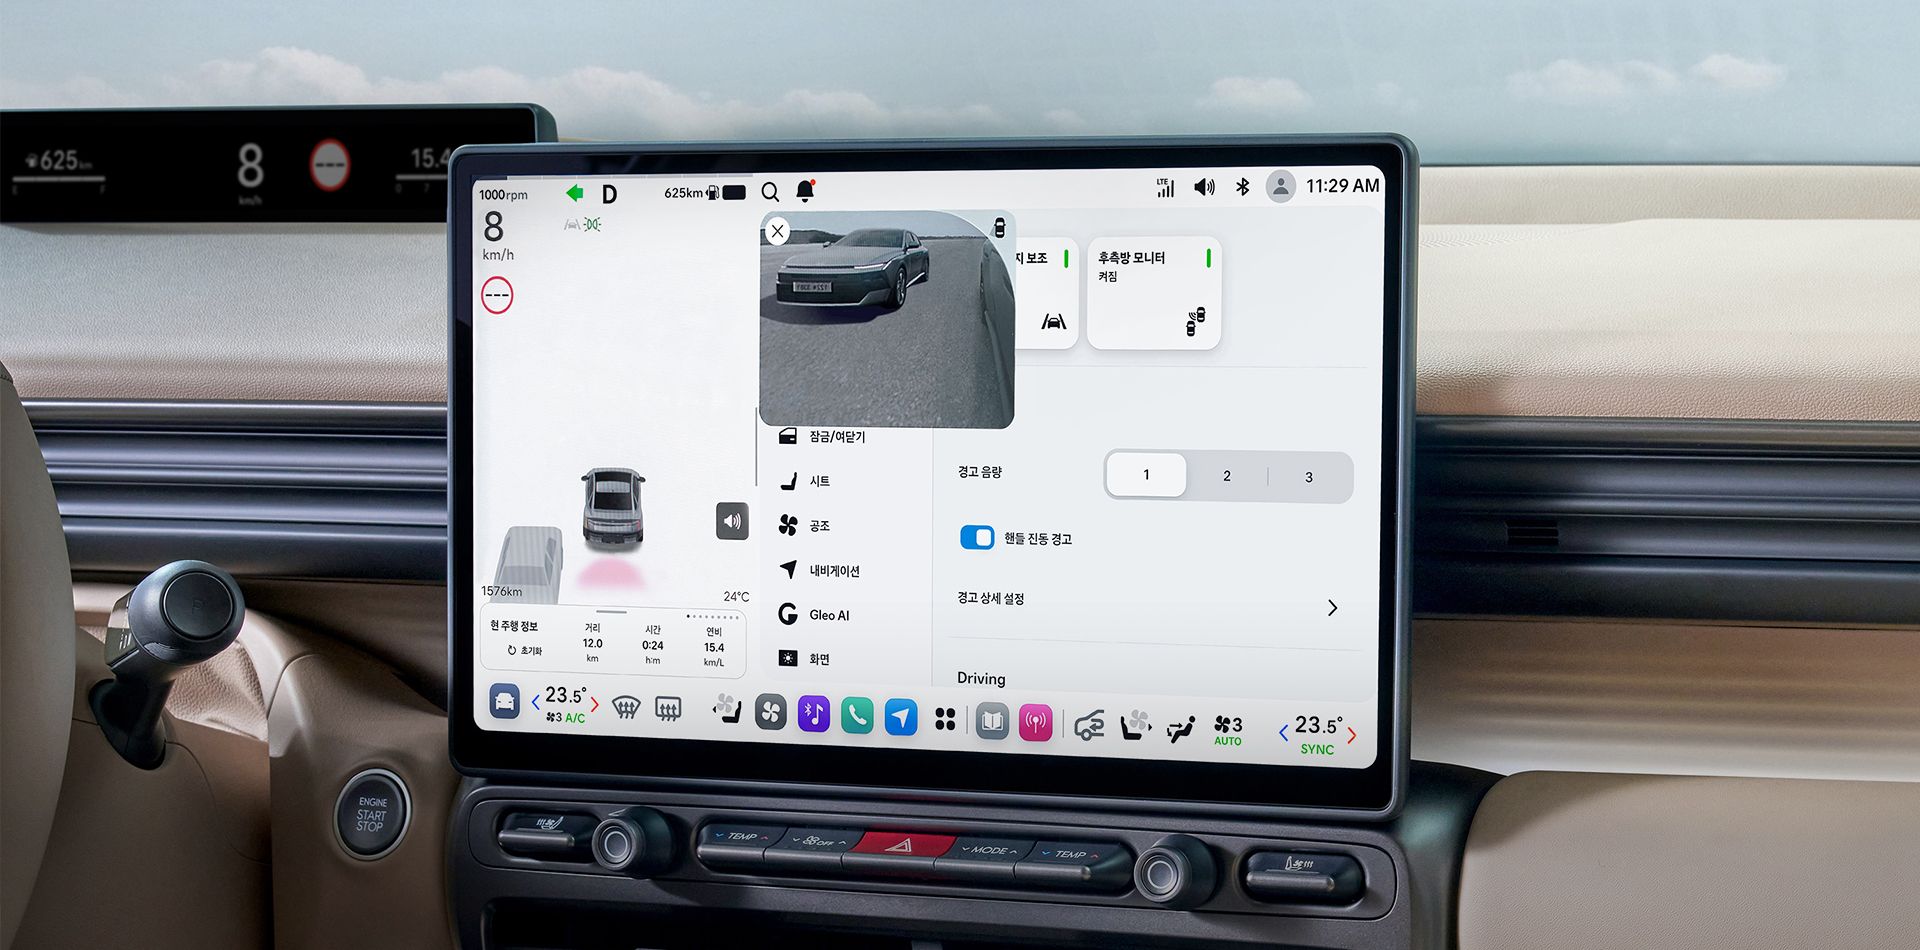Viewport: 1920px width, 950px height.
Task: Open the phone app
Action: (x=857, y=716)
